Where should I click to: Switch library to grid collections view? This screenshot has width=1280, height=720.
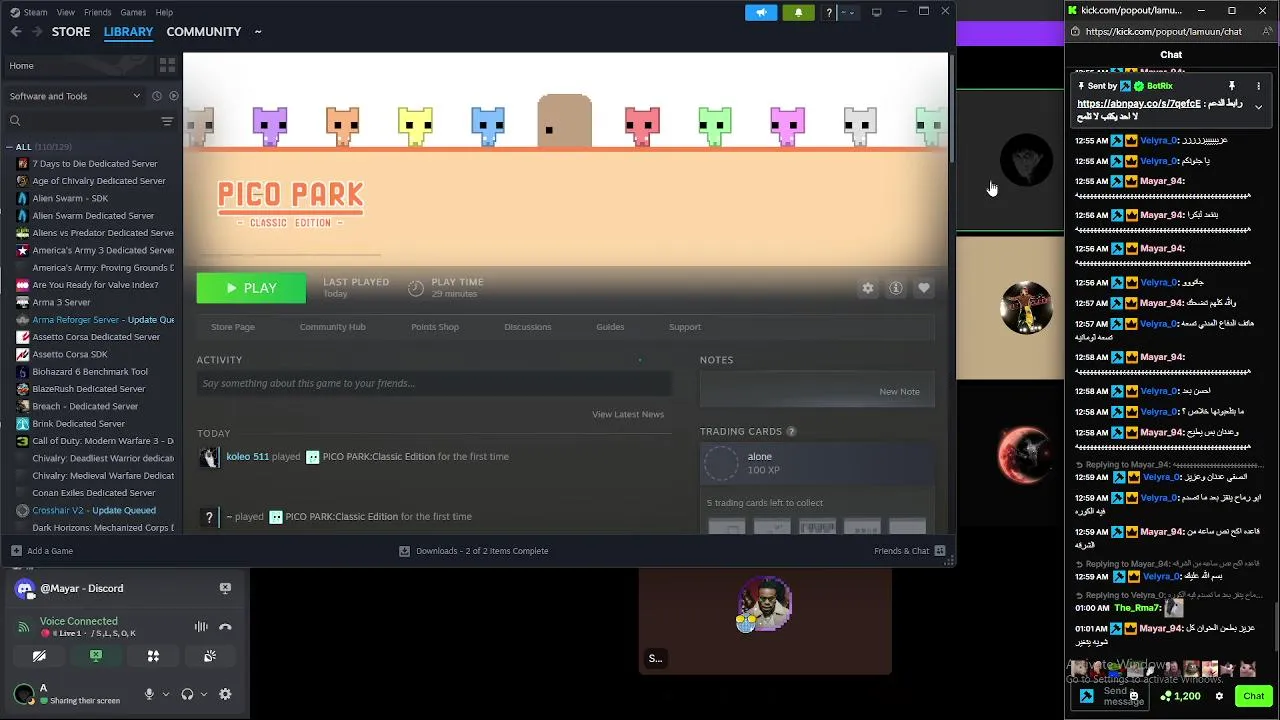click(167, 65)
